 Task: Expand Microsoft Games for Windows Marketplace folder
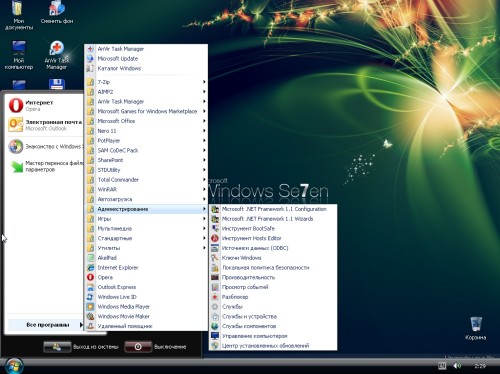coord(146,111)
